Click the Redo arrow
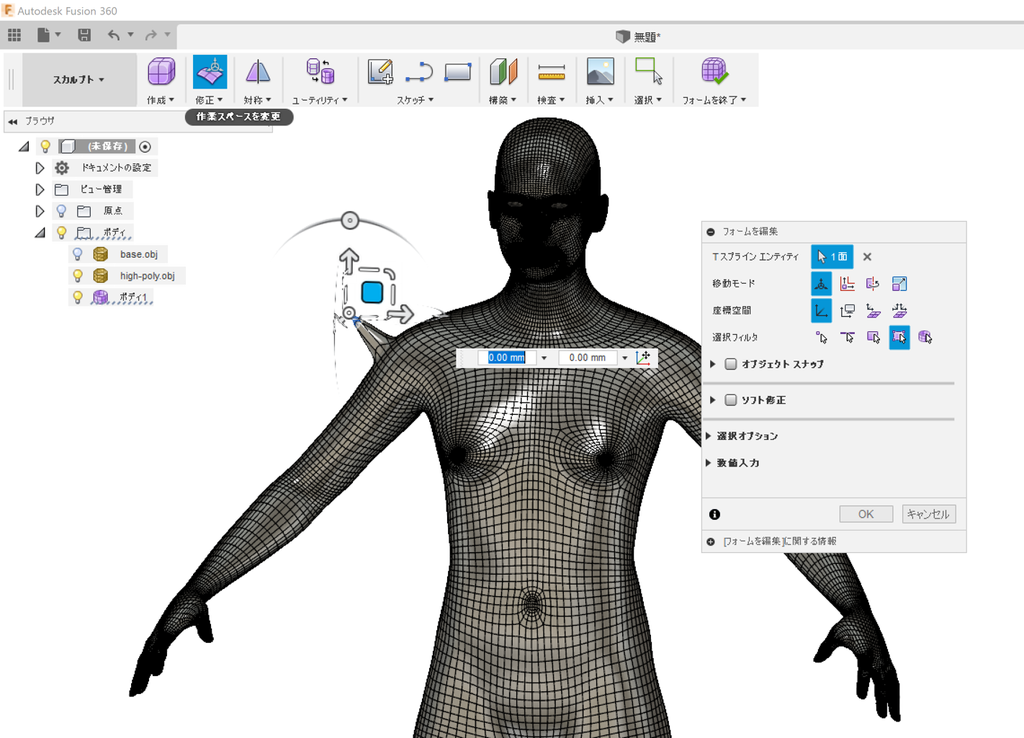The width and height of the screenshot is (1024, 738). click(x=151, y=35)
